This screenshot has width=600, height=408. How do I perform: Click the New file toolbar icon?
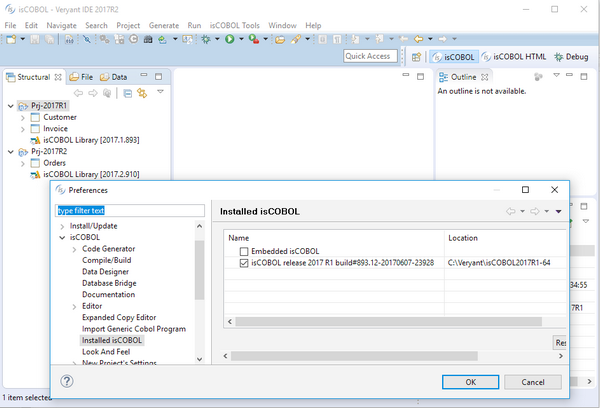coord(11,39)
